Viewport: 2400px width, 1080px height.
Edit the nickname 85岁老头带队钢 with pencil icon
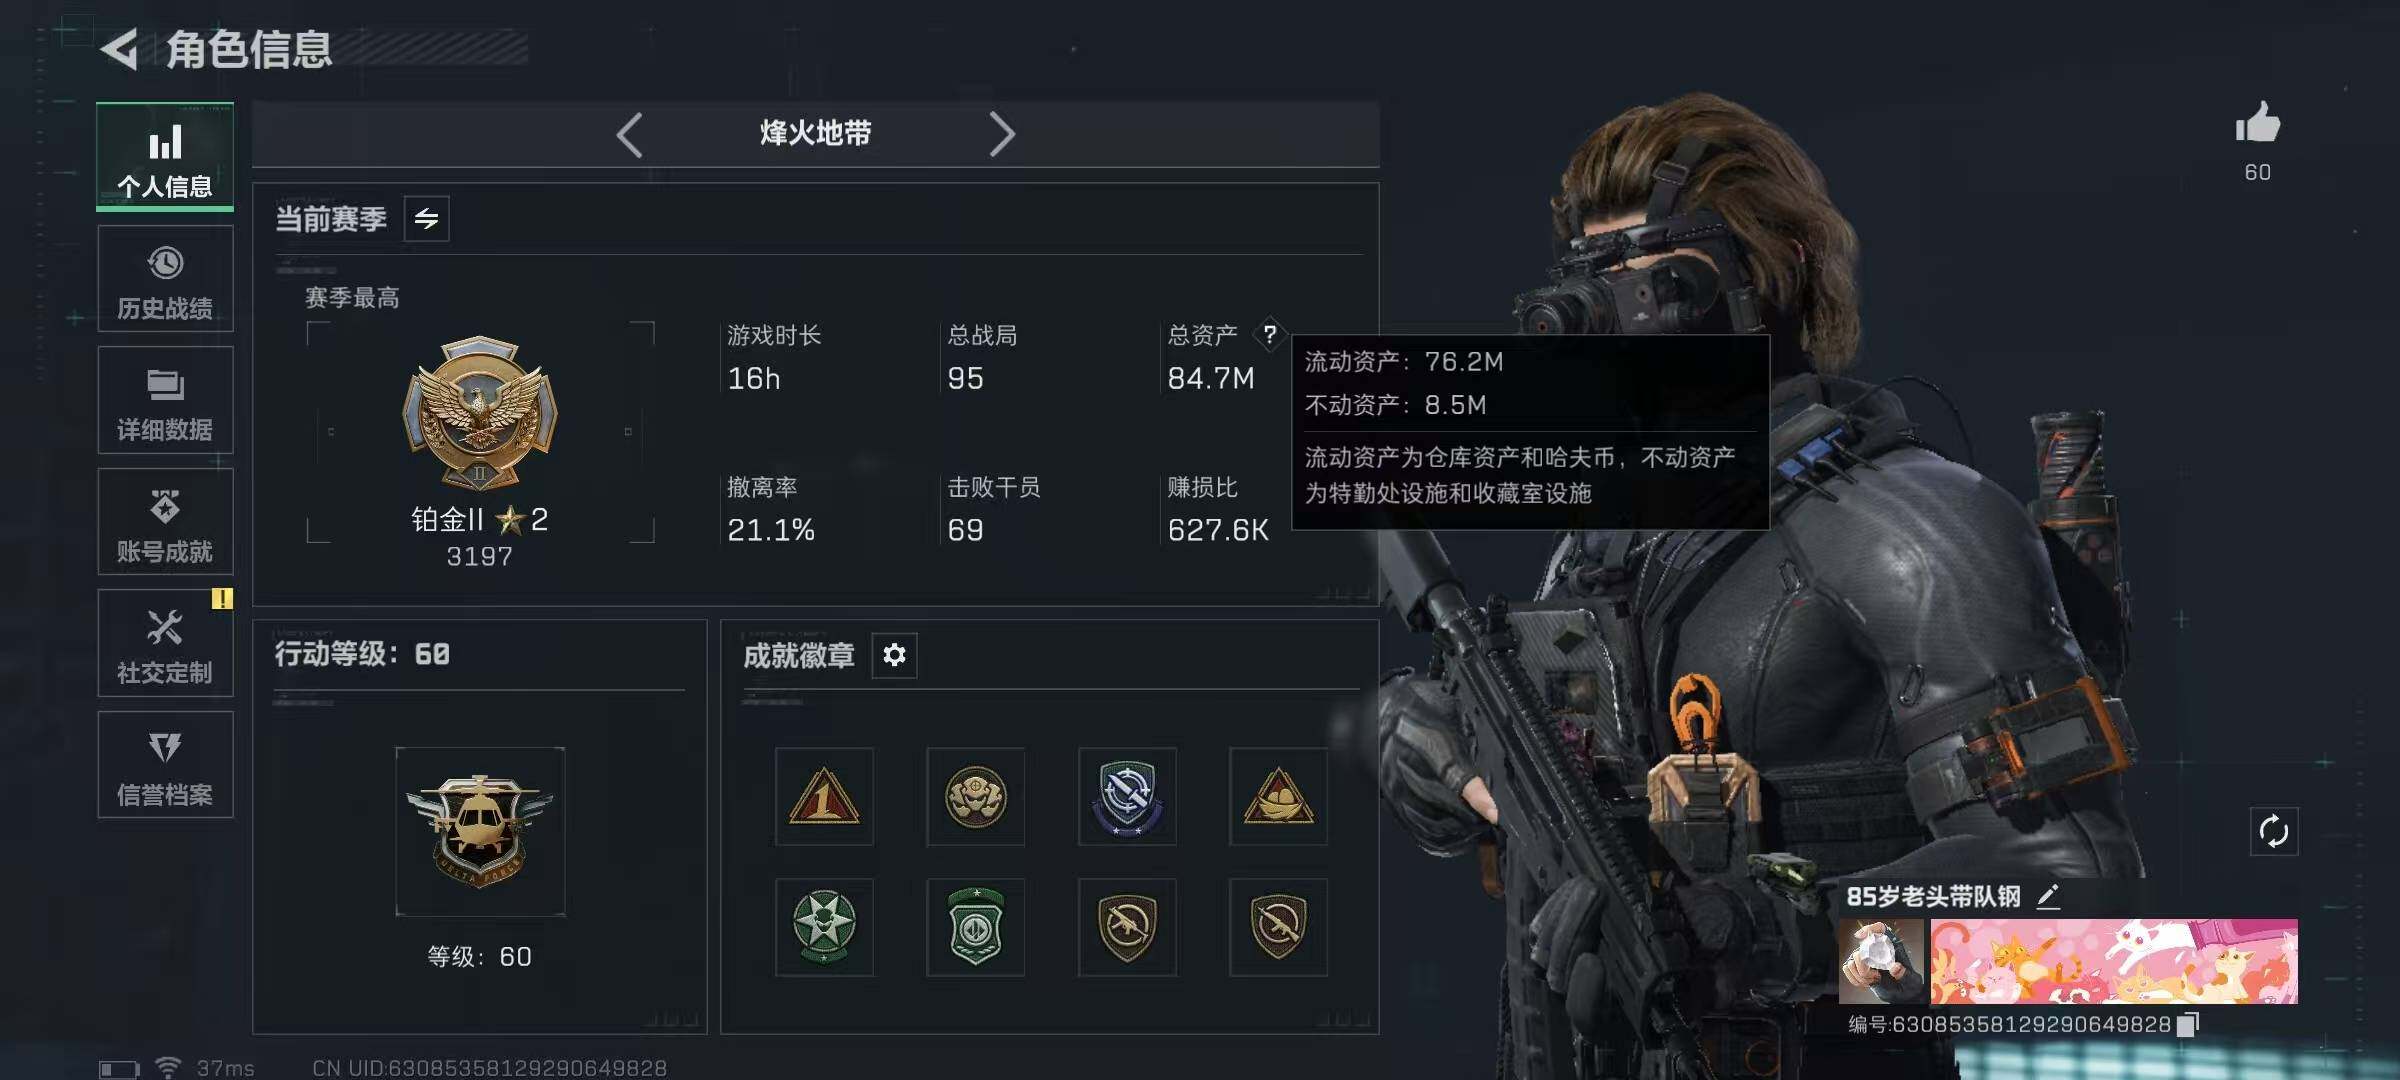[2048, 896]
